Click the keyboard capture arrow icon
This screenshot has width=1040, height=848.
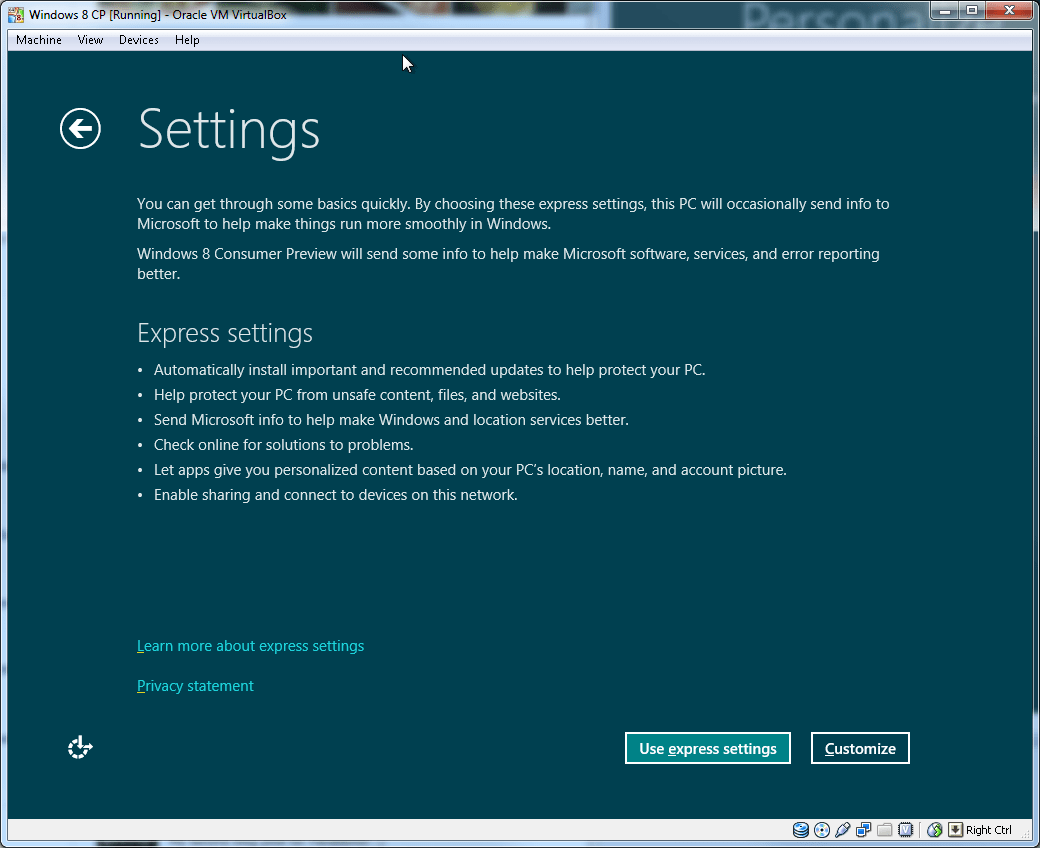point(955,830)
